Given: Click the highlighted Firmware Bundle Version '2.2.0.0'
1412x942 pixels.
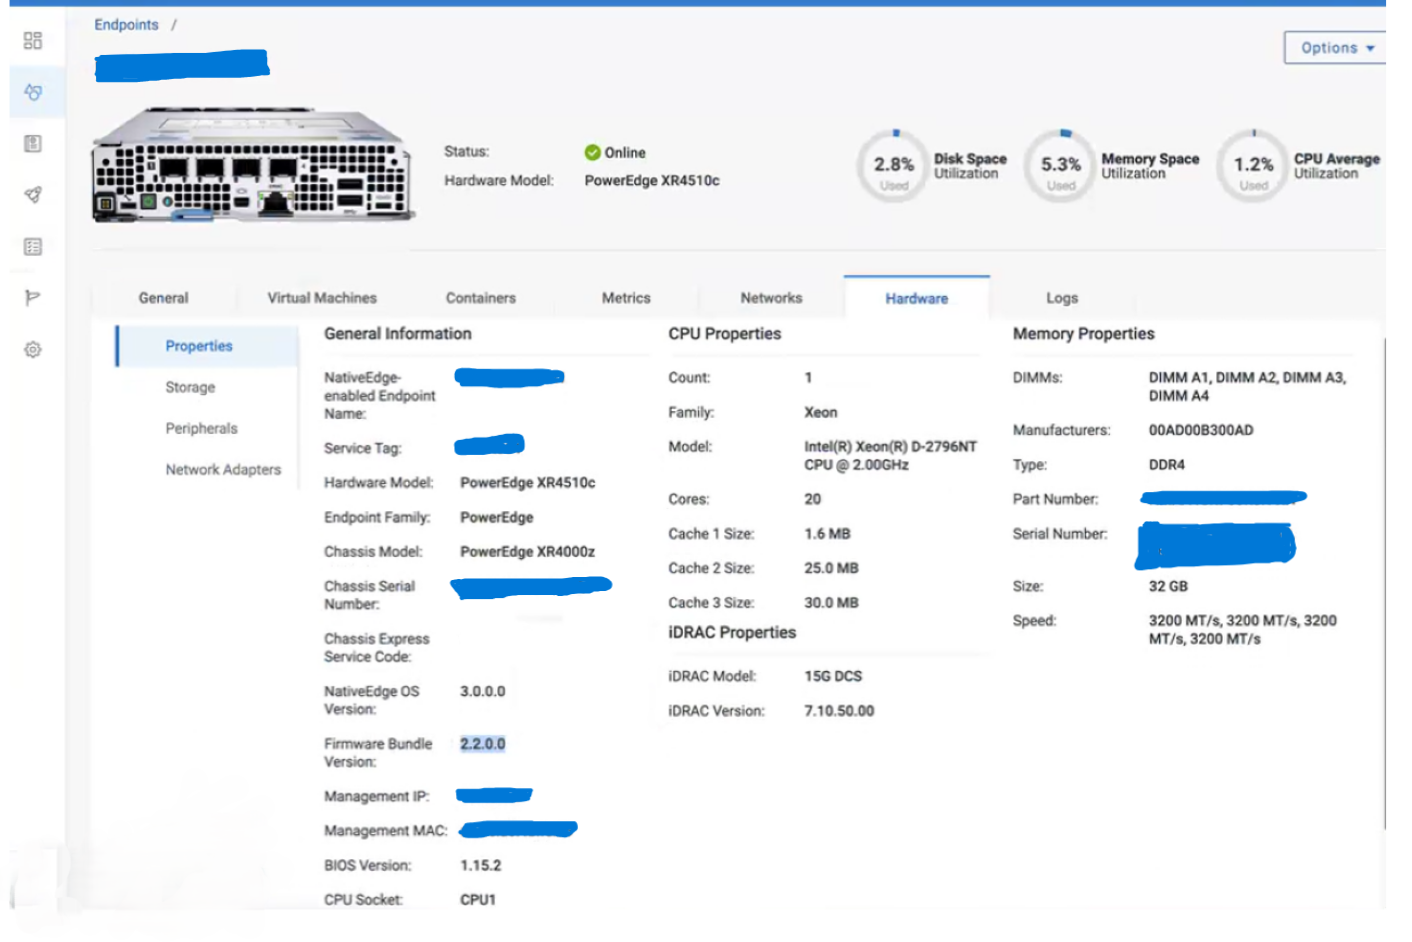Looking at the screenshot, I should point(483,744).
